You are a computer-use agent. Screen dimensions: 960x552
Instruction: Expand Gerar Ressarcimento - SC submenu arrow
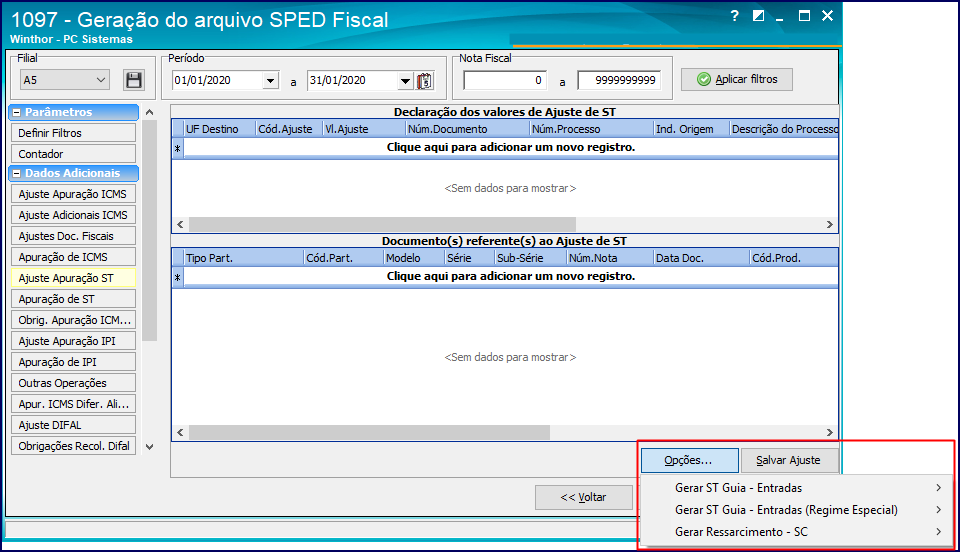coord(939,532)
